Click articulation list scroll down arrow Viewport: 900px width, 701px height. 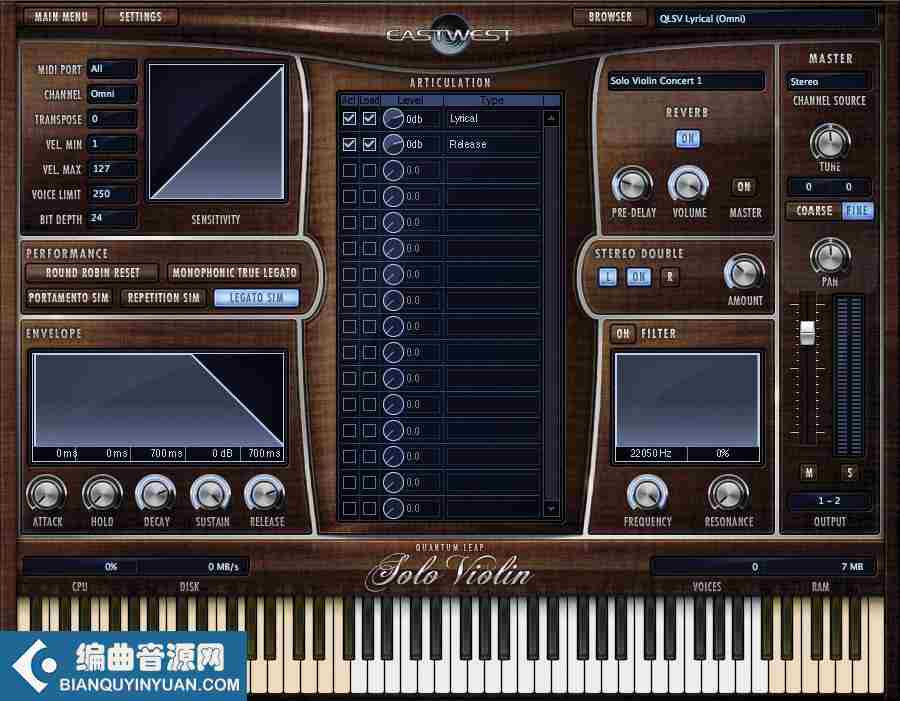tap(551, 509)
